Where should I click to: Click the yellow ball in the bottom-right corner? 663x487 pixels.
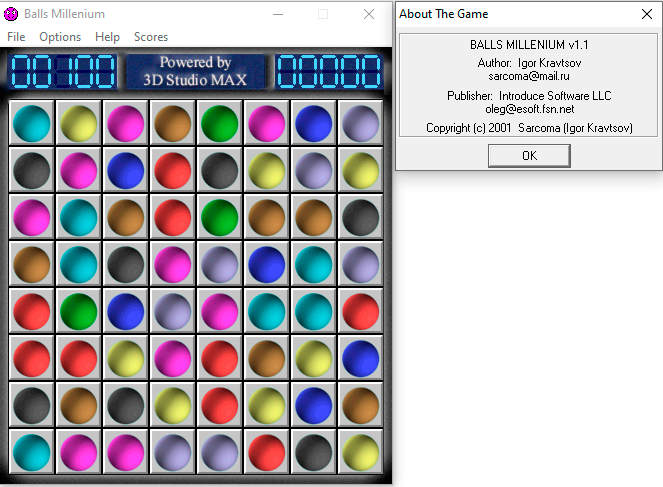pos(360,452)
